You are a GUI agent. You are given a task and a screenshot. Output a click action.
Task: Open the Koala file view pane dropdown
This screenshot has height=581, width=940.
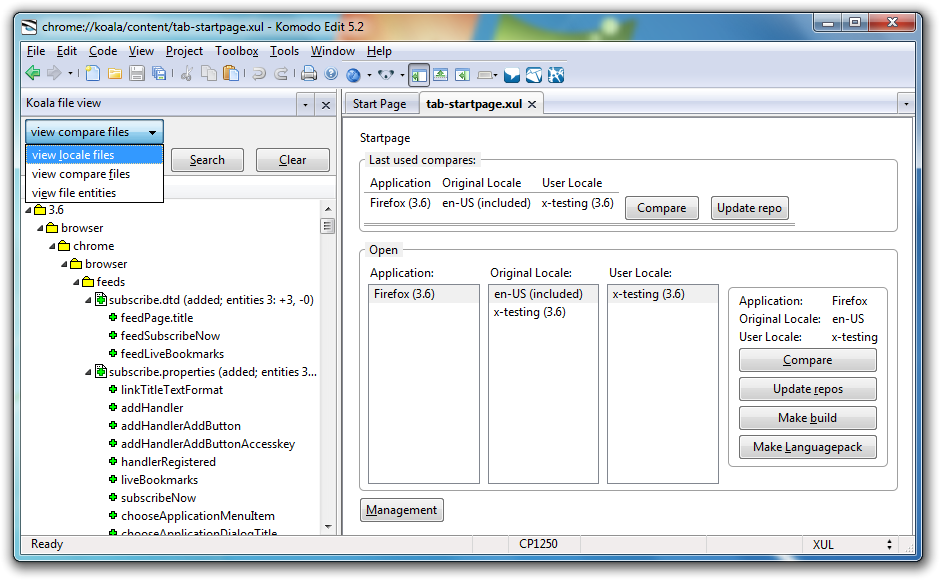305,105
